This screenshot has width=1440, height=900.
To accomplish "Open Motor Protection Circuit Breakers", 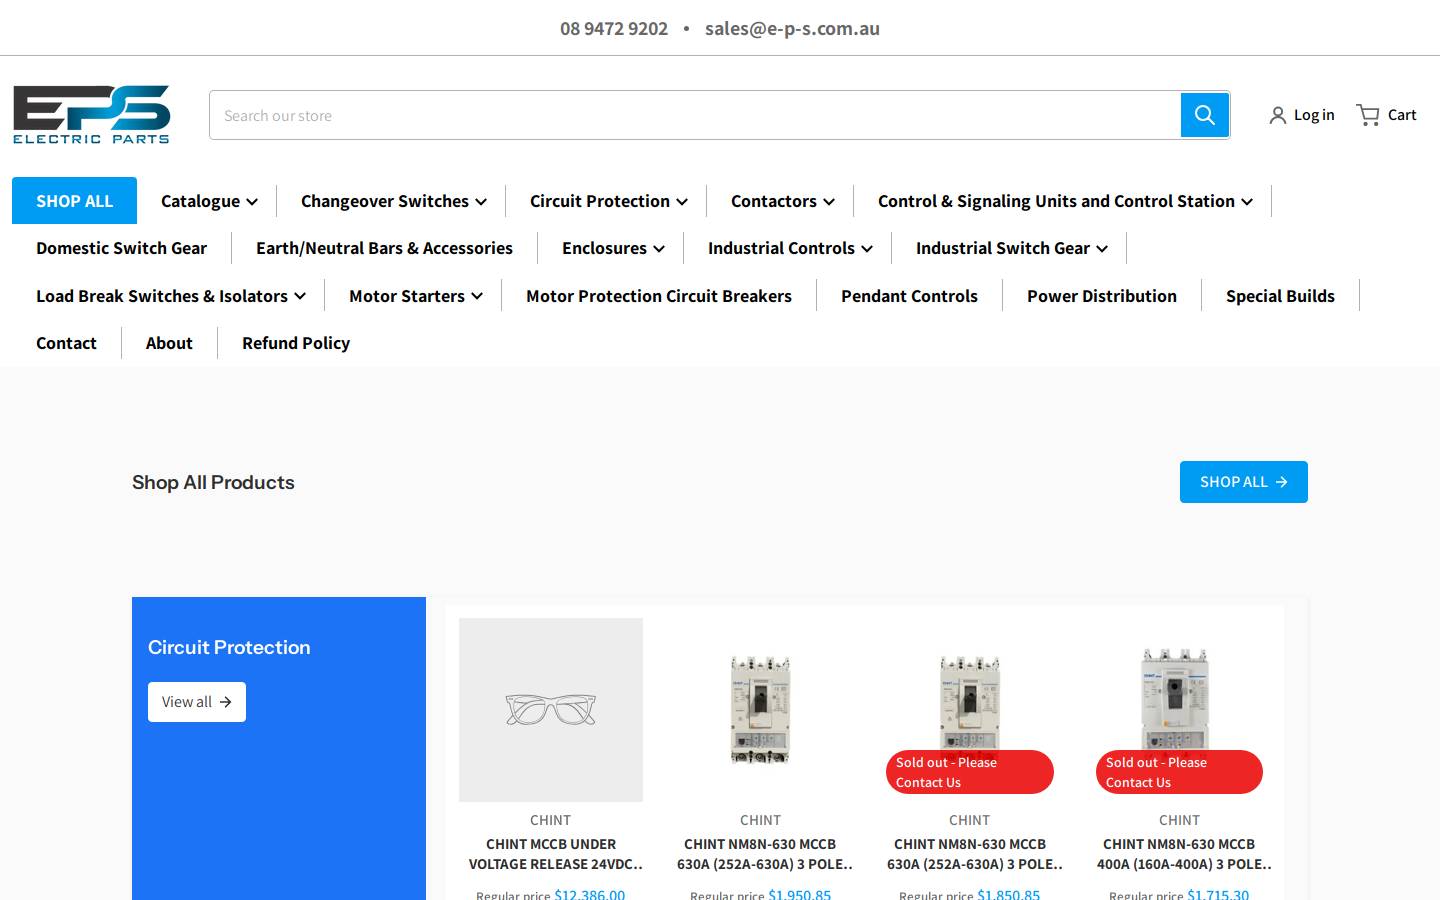I will pyautogui.click(x=659, y=296).
